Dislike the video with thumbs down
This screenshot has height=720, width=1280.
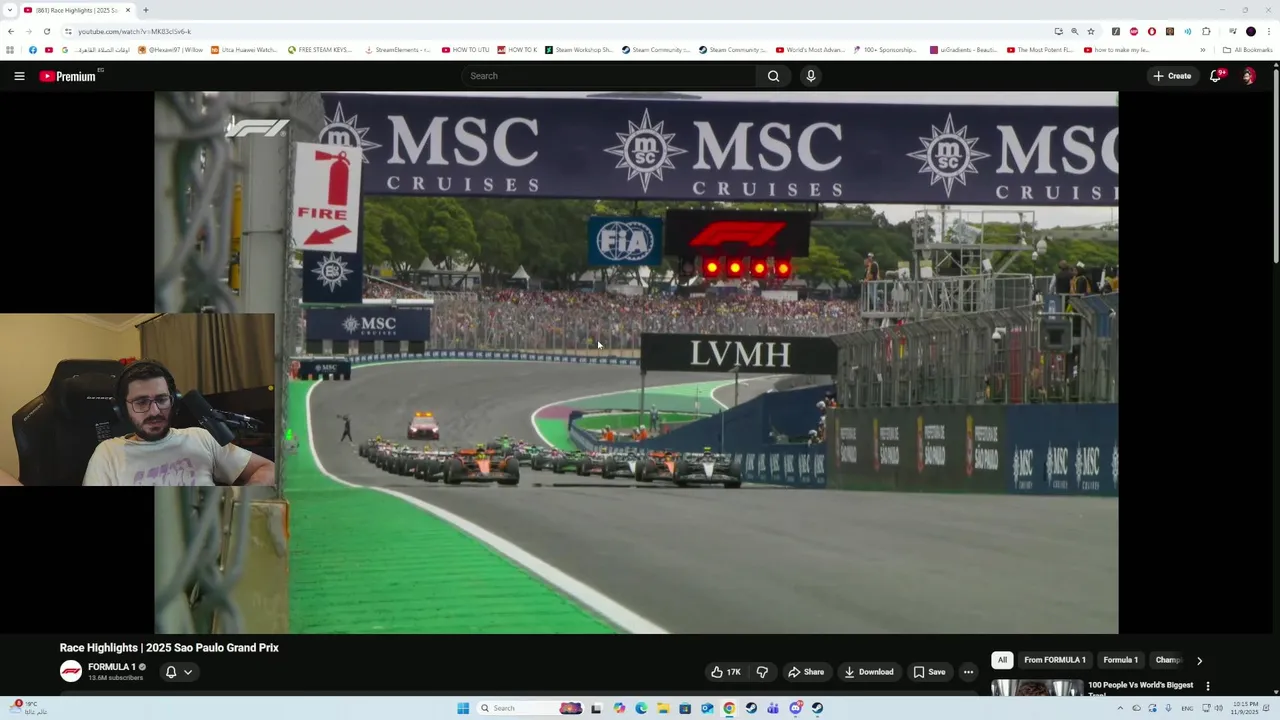(x=762, y=672)
